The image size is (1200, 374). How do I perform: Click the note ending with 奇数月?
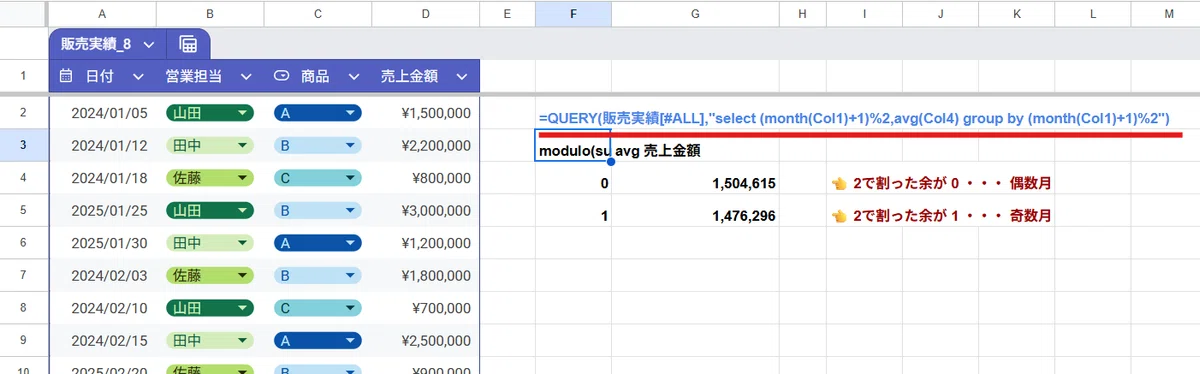coord(941,215)
